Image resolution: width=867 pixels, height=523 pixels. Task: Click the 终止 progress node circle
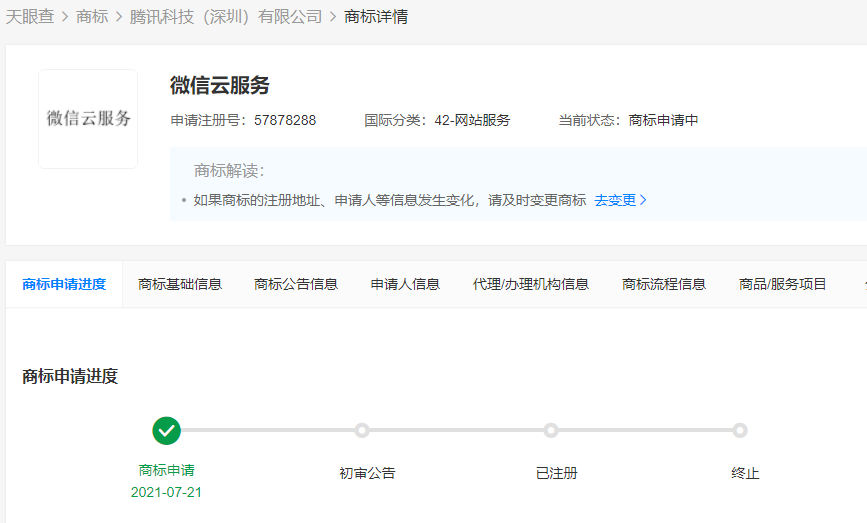740,430
